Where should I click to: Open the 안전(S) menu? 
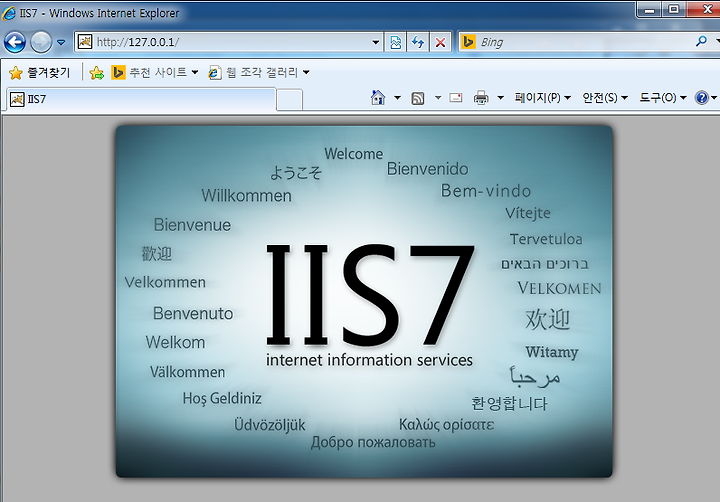[x=604, y=98]
